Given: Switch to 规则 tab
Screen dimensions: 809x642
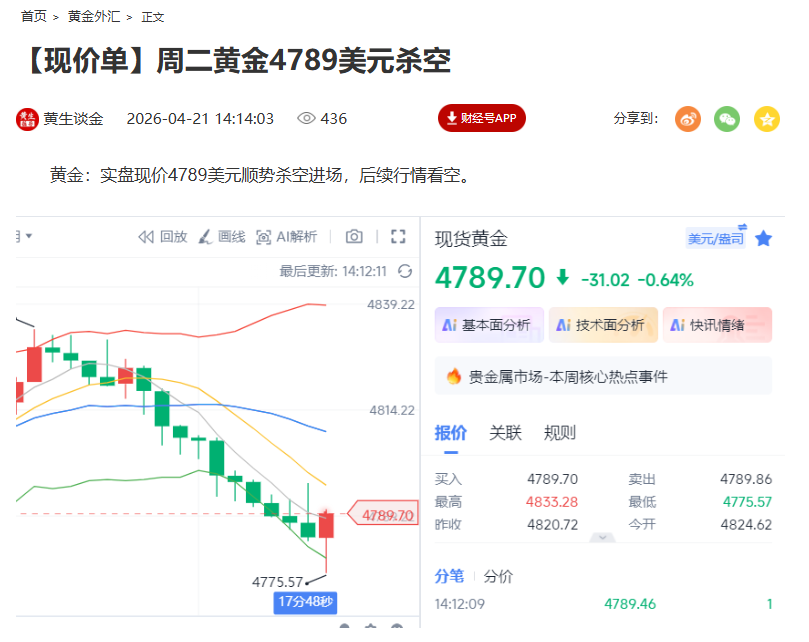Looking at the screenshot, I should [559, 432].
